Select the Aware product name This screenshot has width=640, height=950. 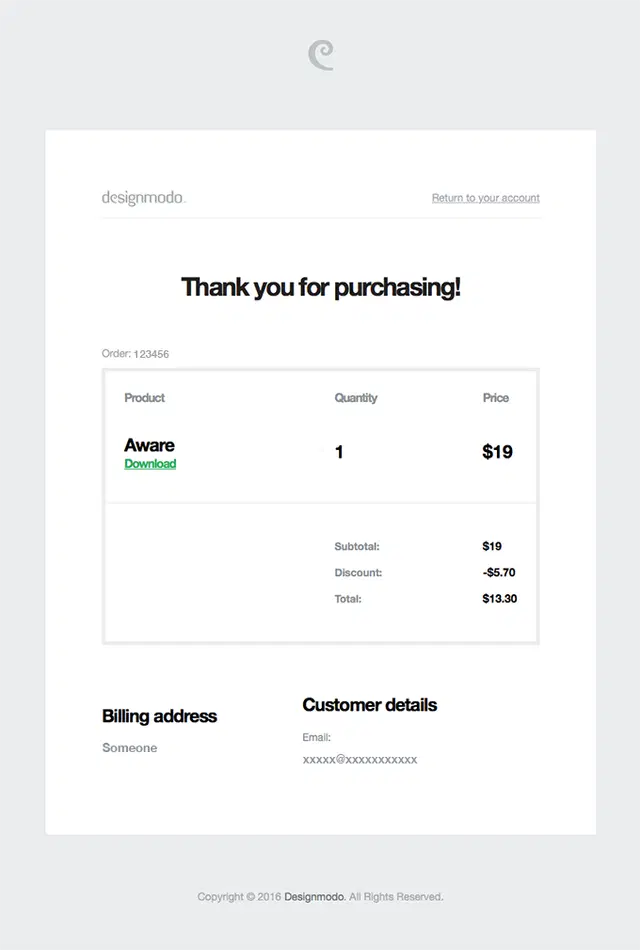(149, 445)
